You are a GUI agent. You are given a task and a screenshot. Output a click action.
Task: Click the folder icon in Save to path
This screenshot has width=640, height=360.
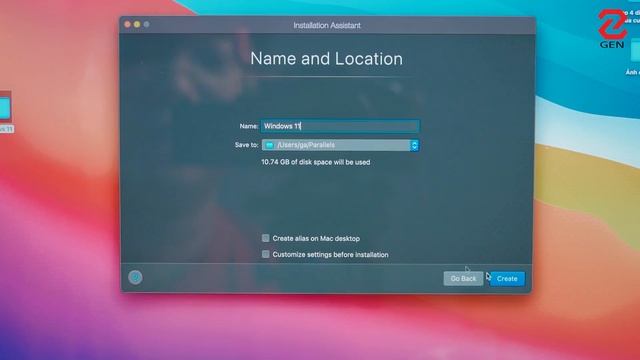(269, 145)
